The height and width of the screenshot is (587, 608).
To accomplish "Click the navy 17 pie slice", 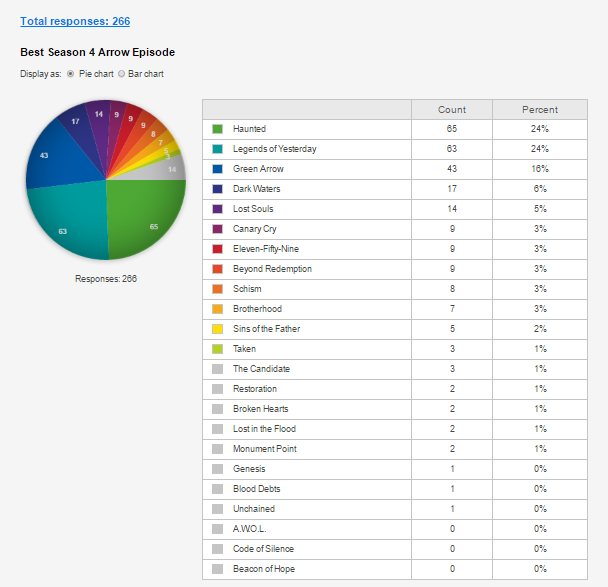I will pyautogui.click(x=79, y=130).
